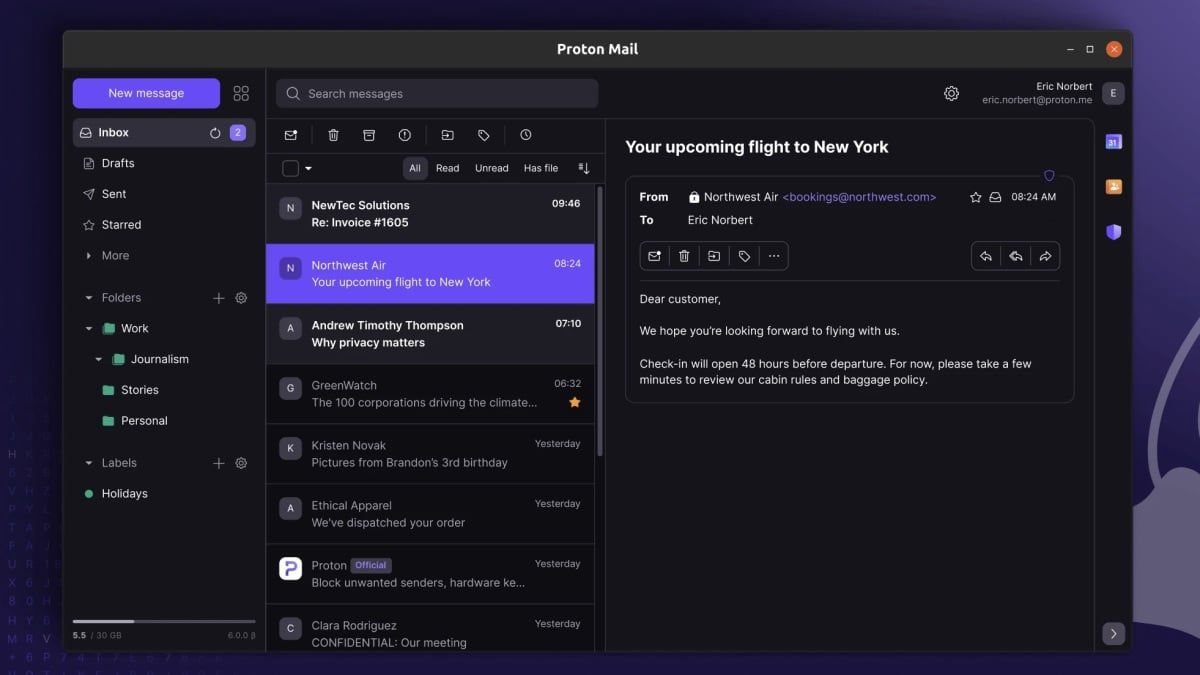The height and width of the screenshot is (675, 1200).
Task: Unstar the GreenWatch email
Action: point(575,402)
